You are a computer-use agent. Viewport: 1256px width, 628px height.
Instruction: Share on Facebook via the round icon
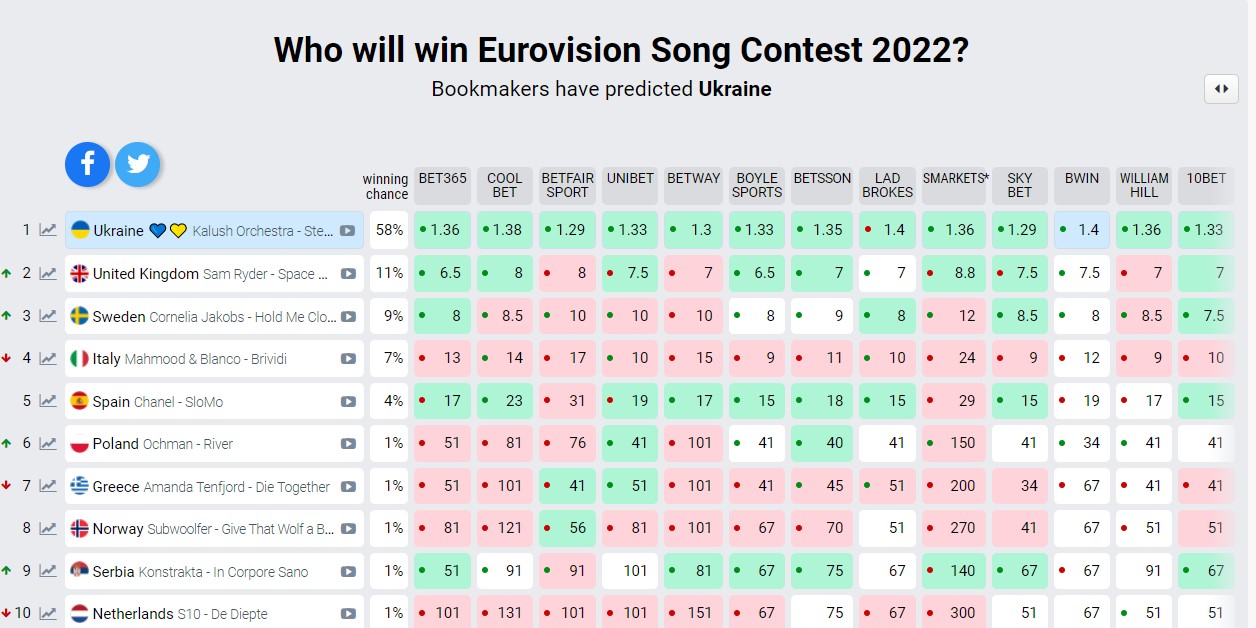pos(88,164)
